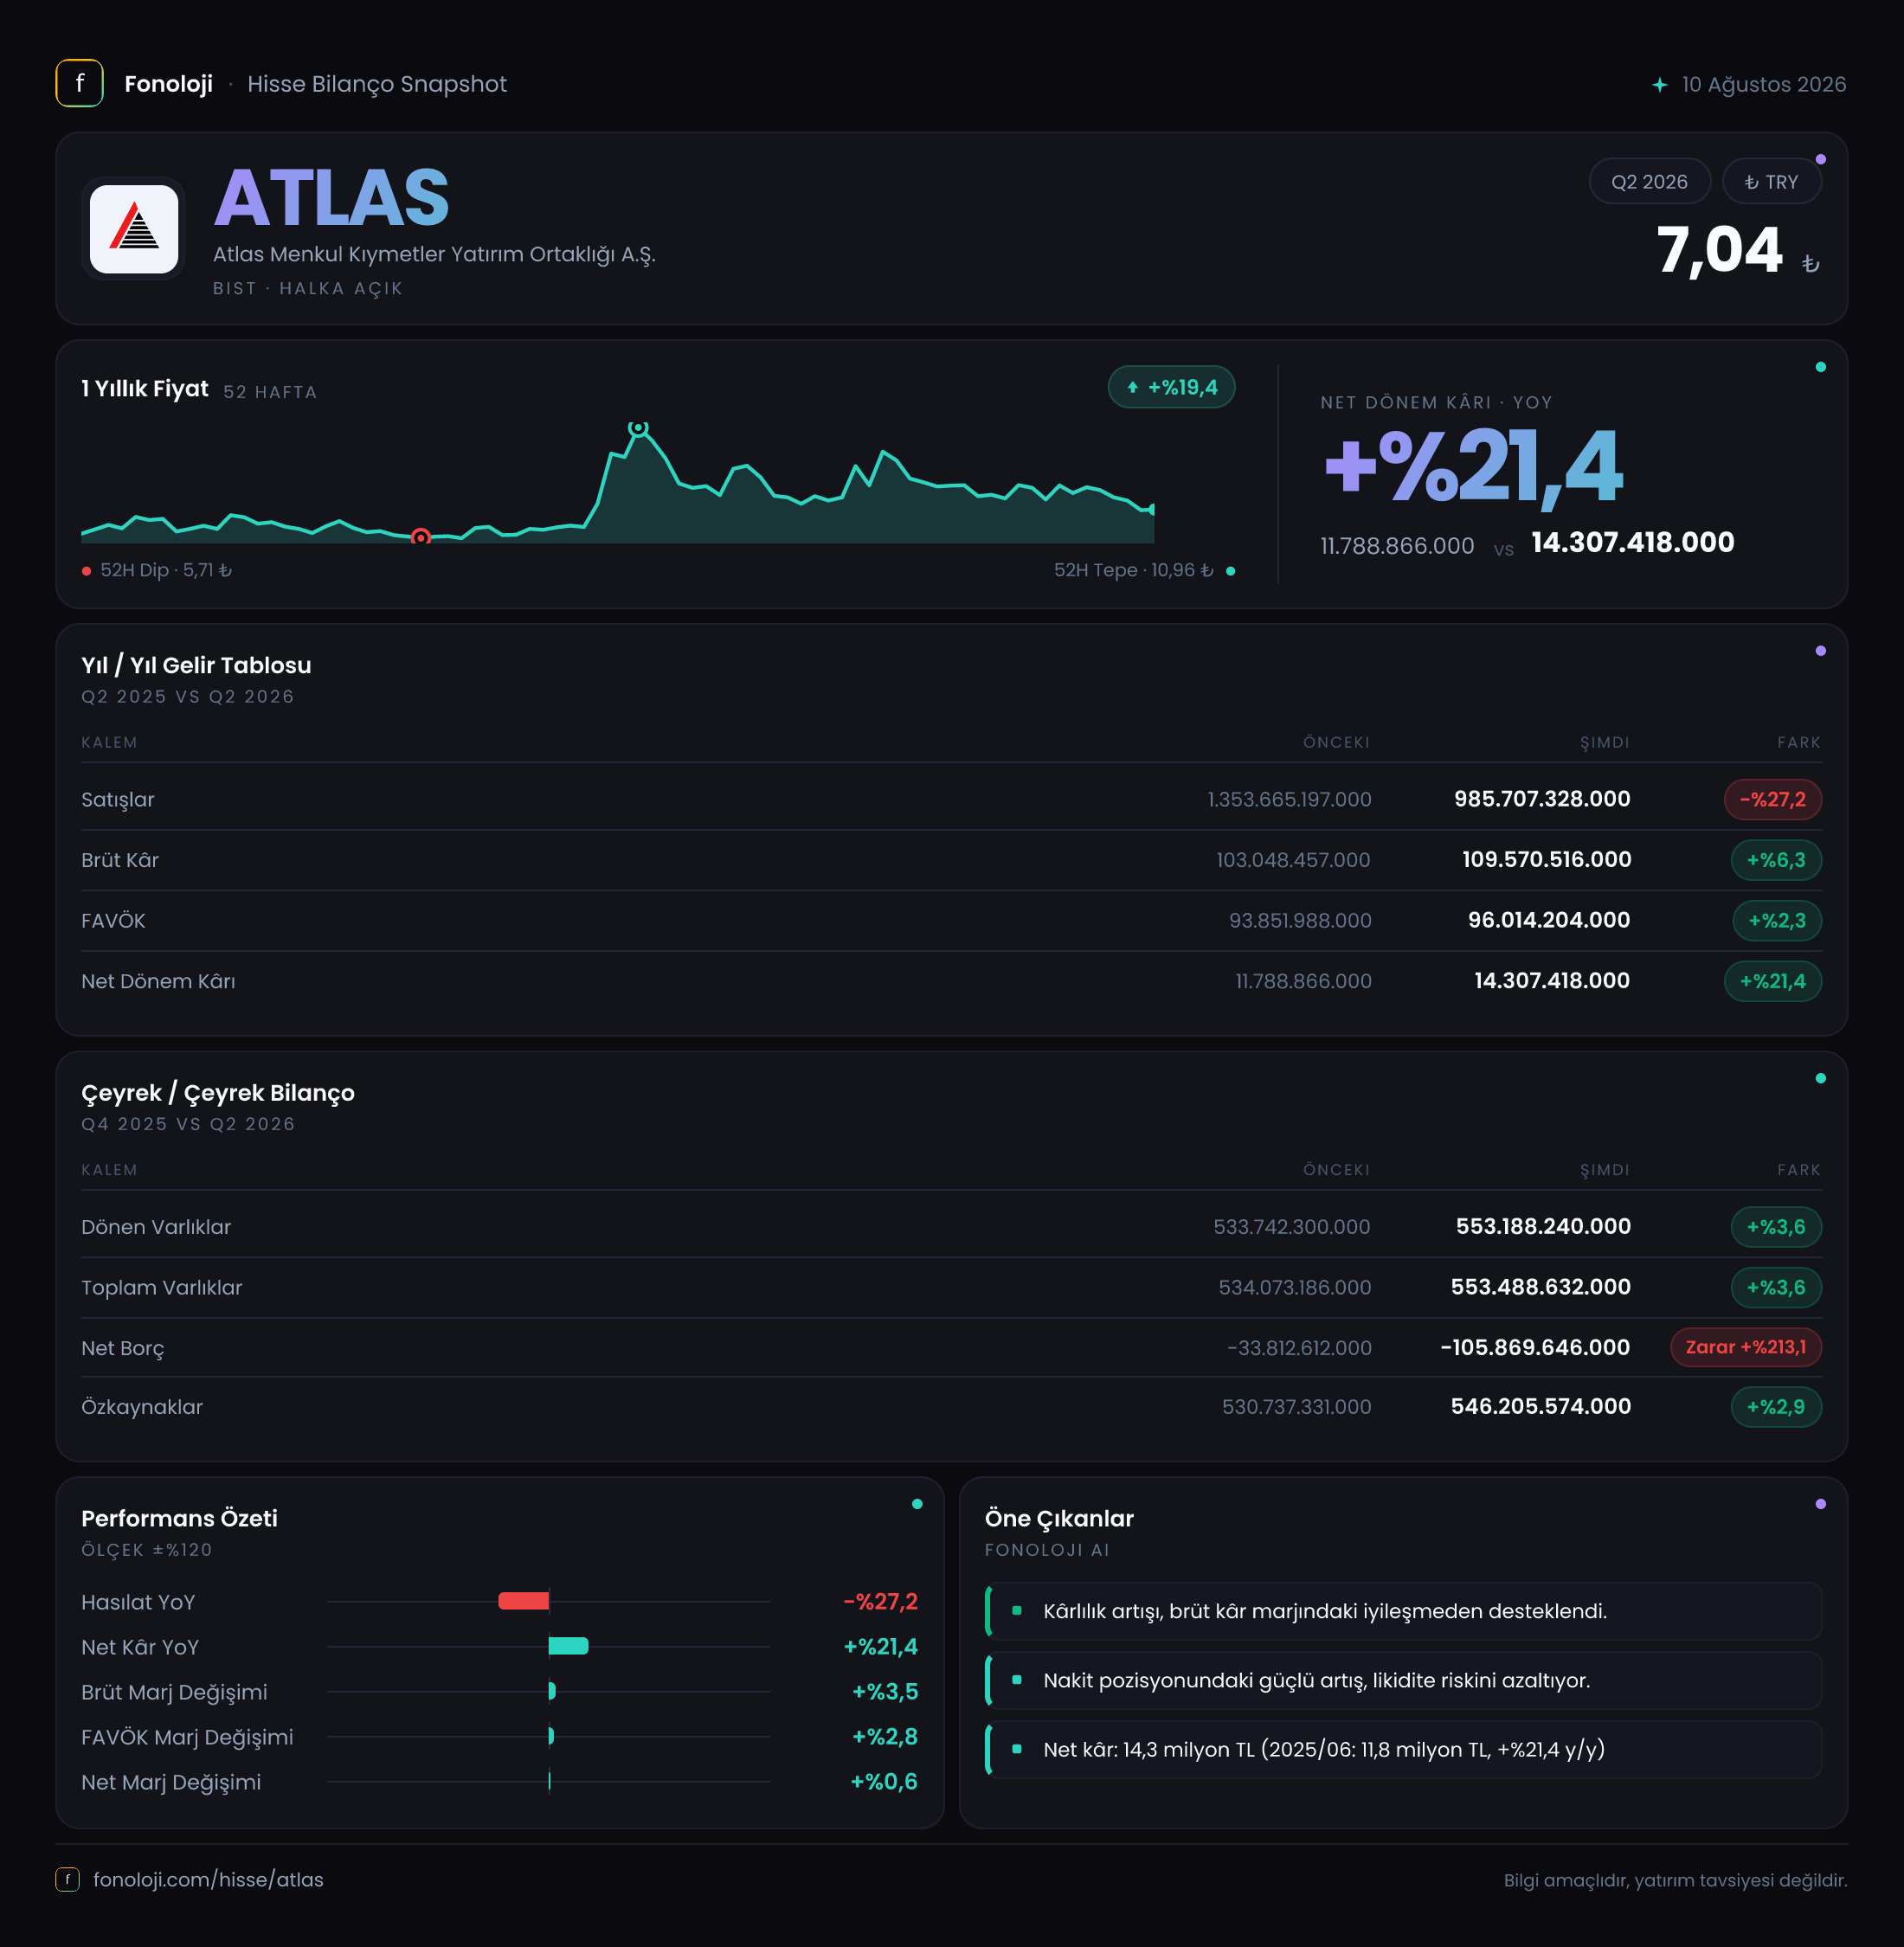Click the red Hasılat YoY bar
This screenshot has width=1904, height=1947.
click(524, 1601)
